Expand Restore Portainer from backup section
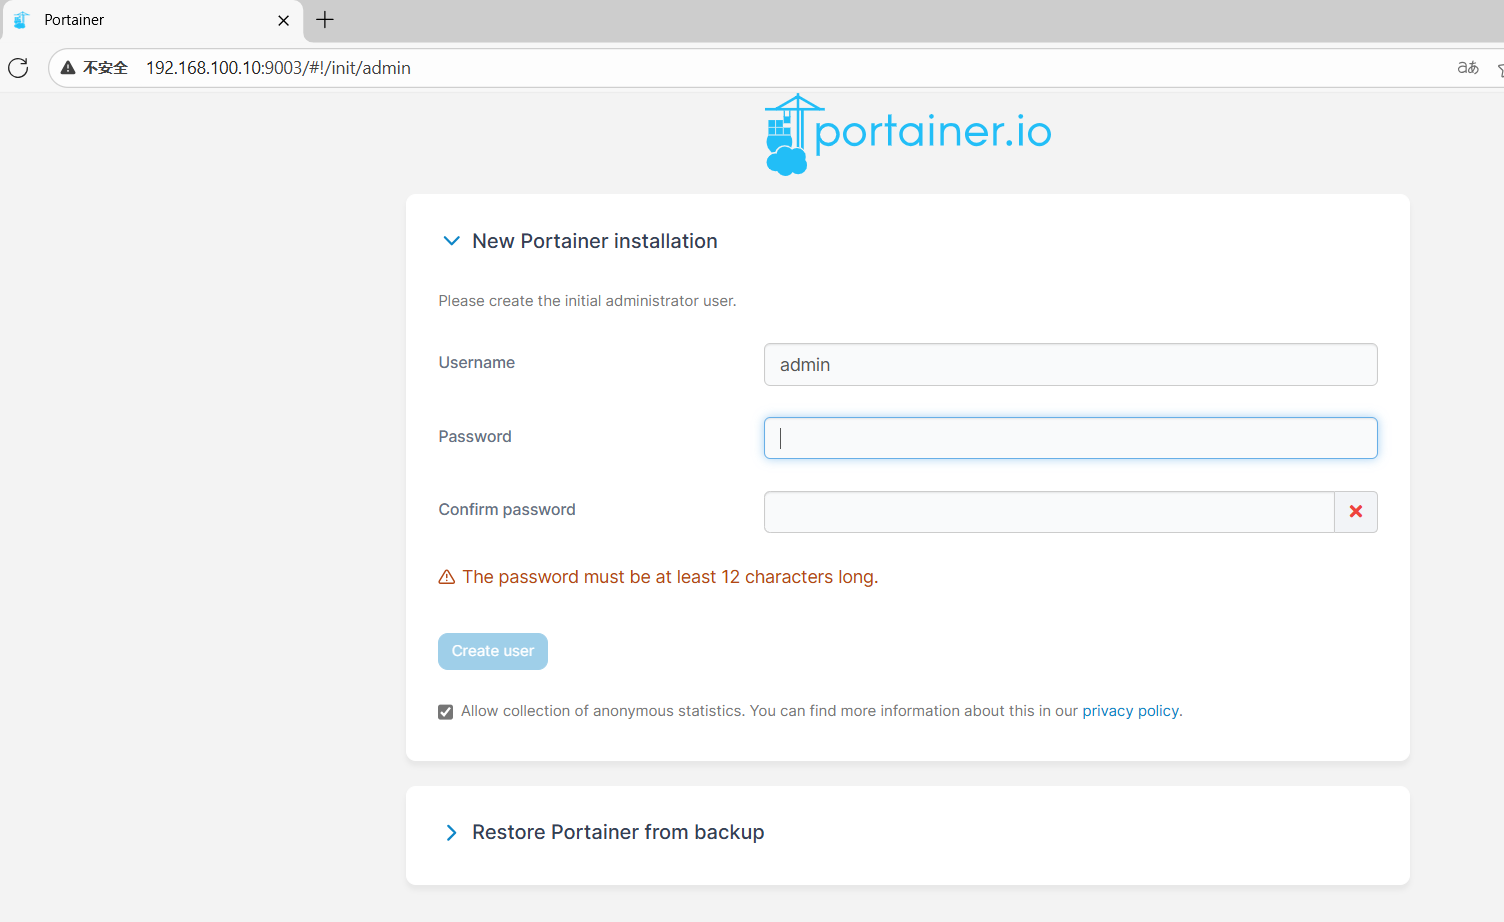1504x922 pixels. point(451,833)
